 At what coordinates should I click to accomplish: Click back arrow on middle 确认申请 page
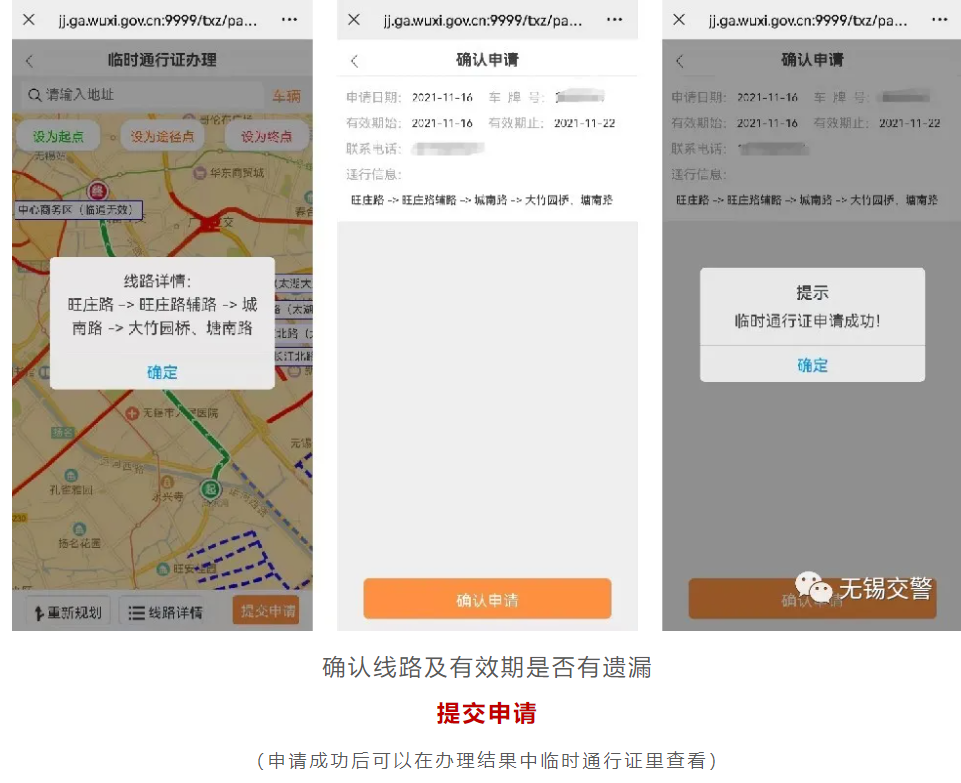tap(354, 61)
